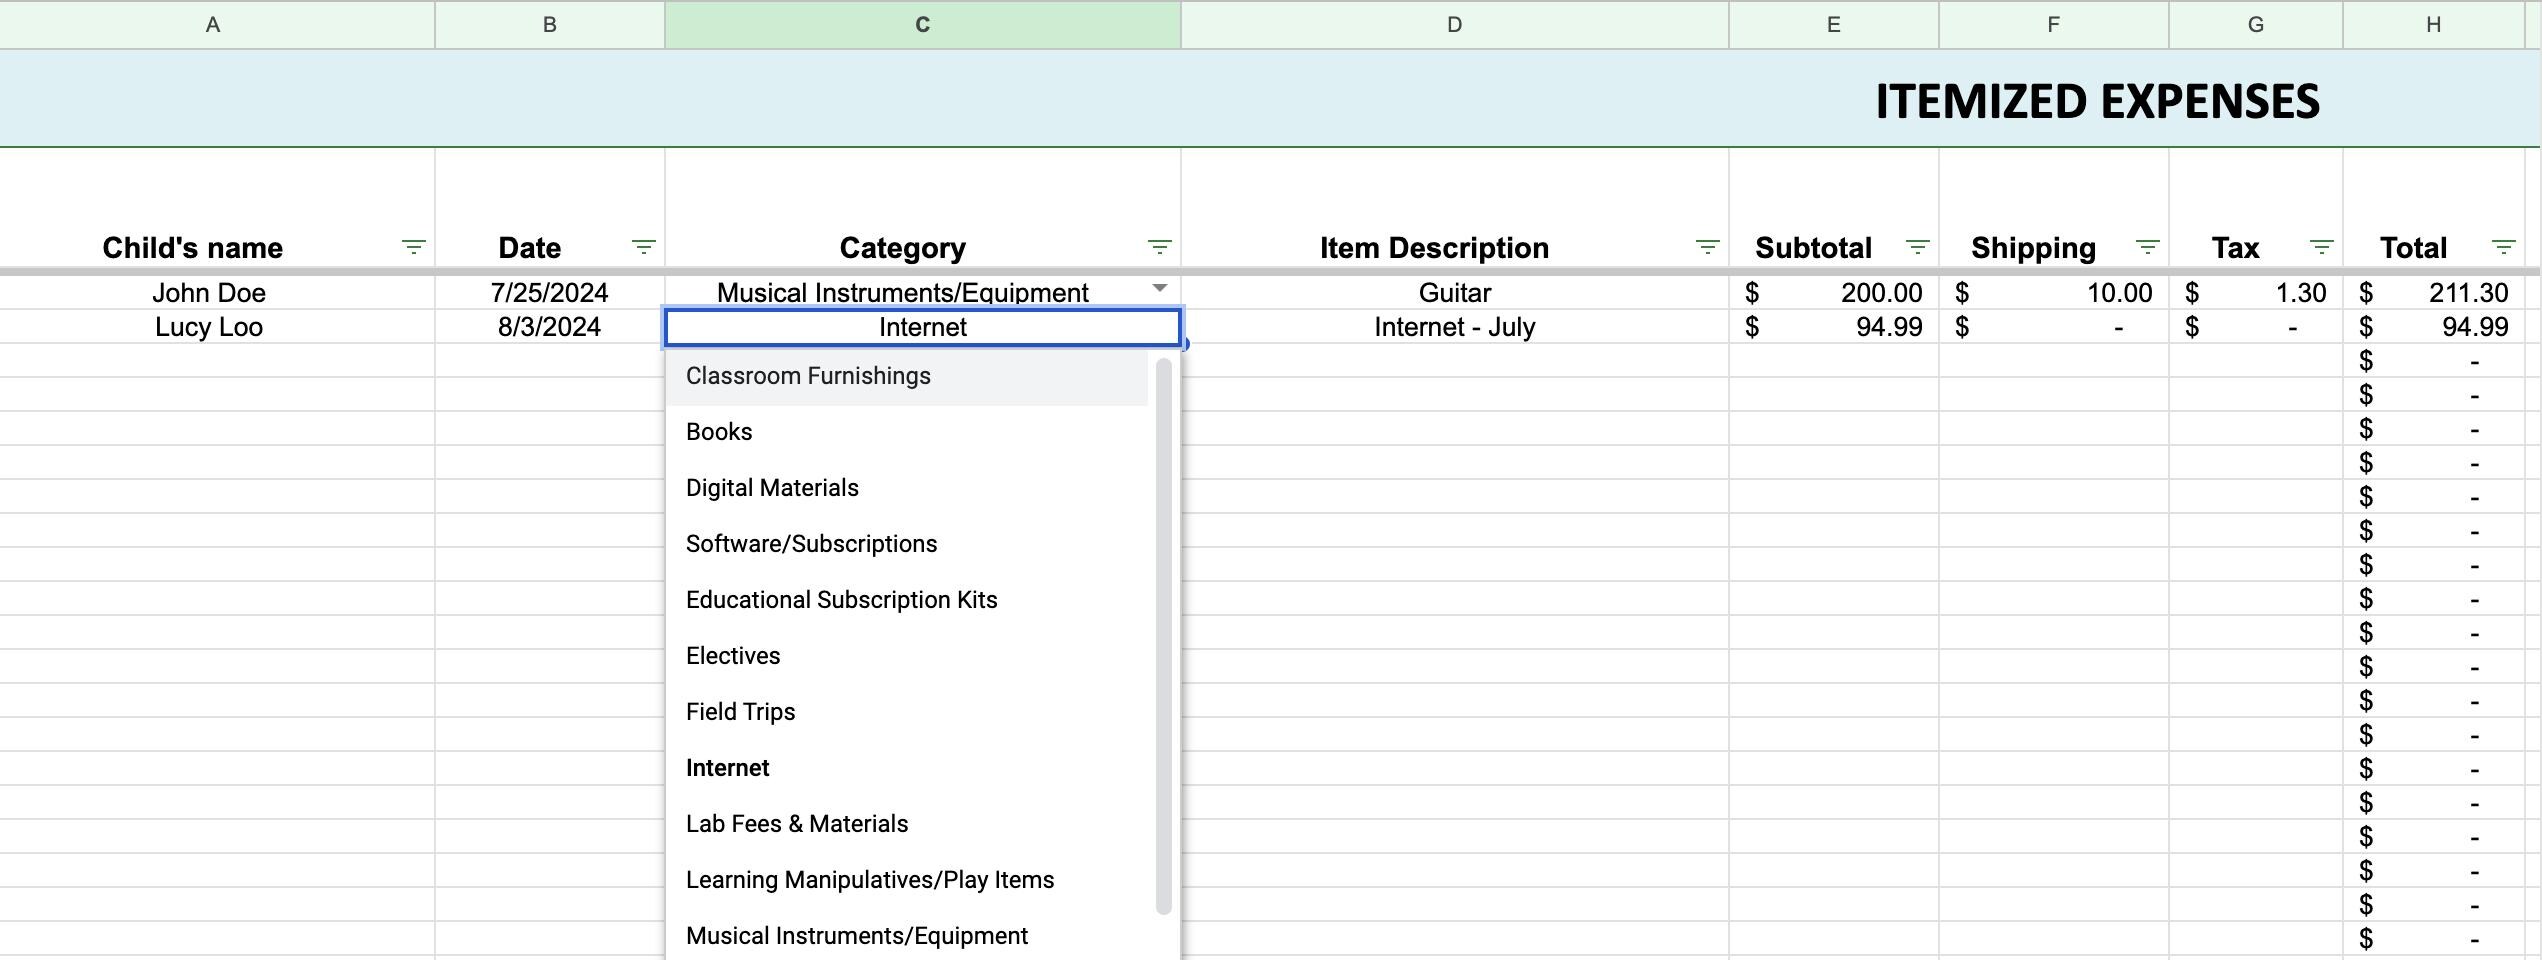2542x960 pixels.
Task: Open the filter icon on Total column
Action: [2501, 247]
